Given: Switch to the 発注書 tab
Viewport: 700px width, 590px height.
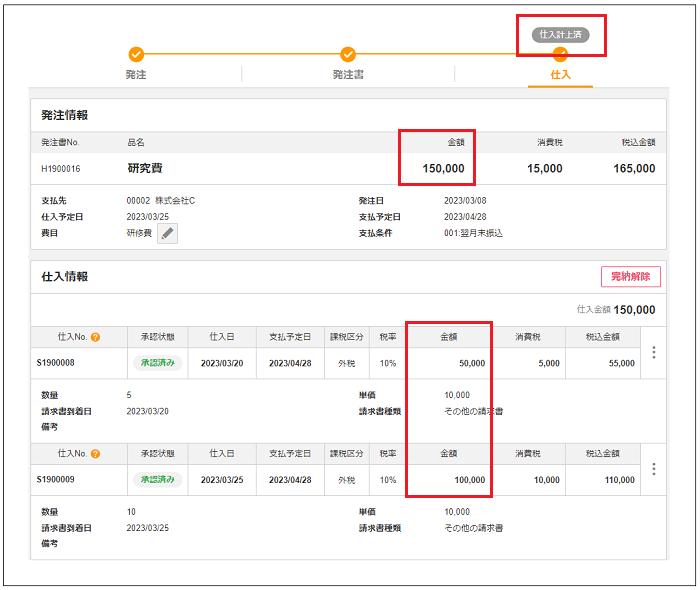Looking at the screenshot, I should [348, 75].
